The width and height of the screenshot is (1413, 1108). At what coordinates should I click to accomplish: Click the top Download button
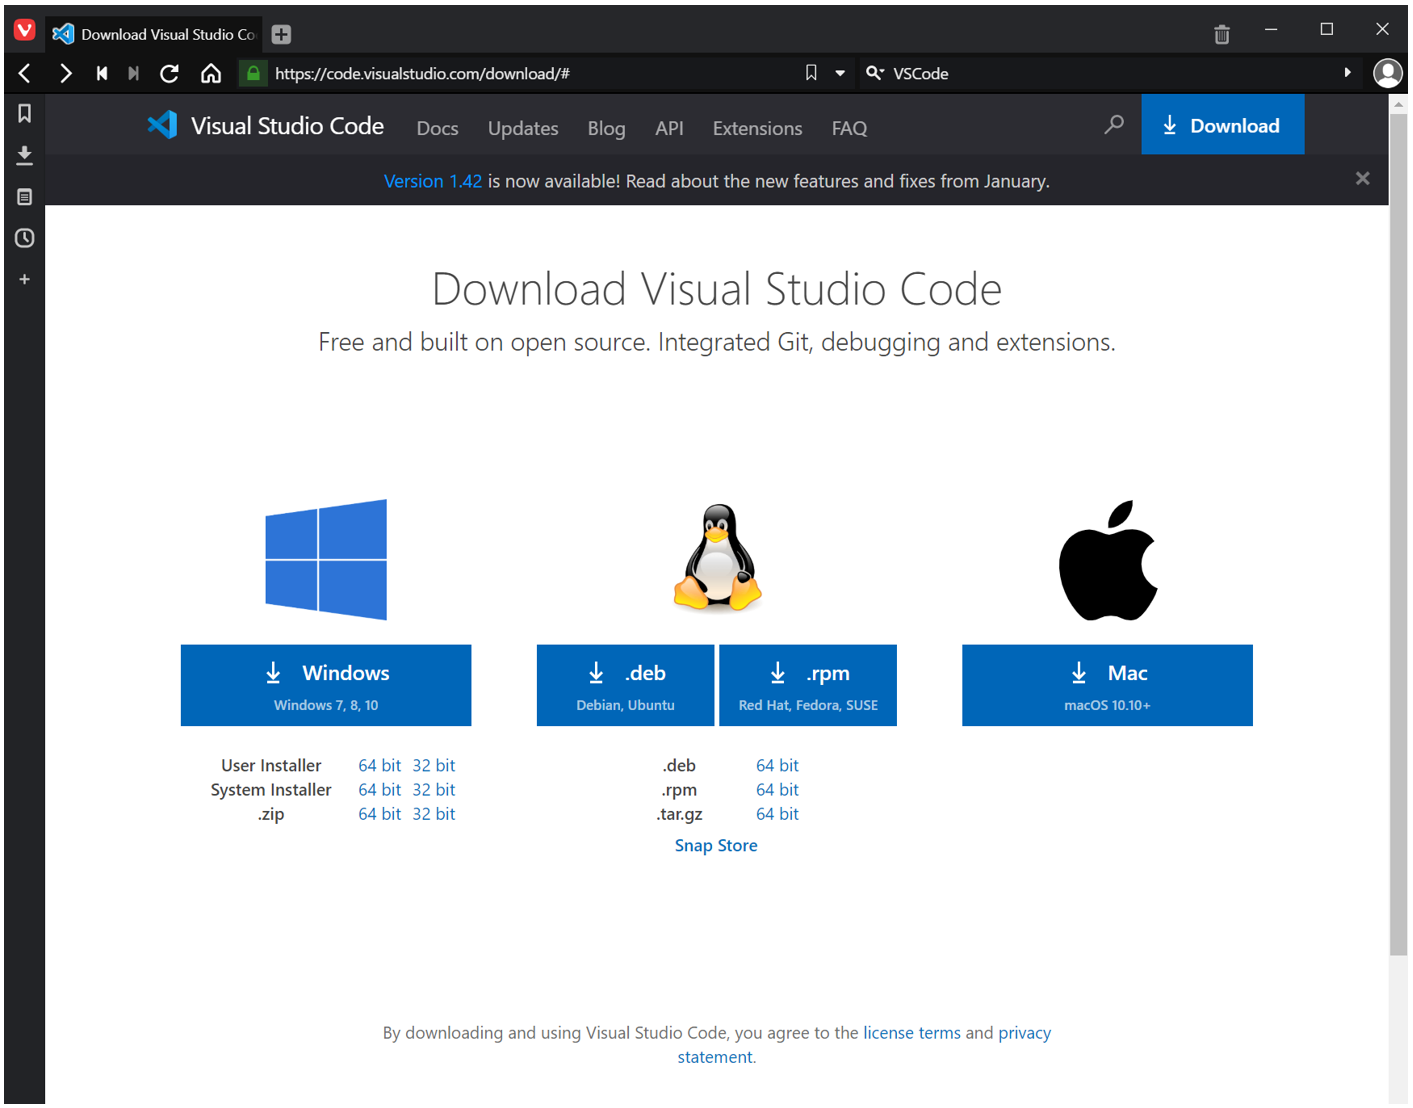pos(1222,125)
